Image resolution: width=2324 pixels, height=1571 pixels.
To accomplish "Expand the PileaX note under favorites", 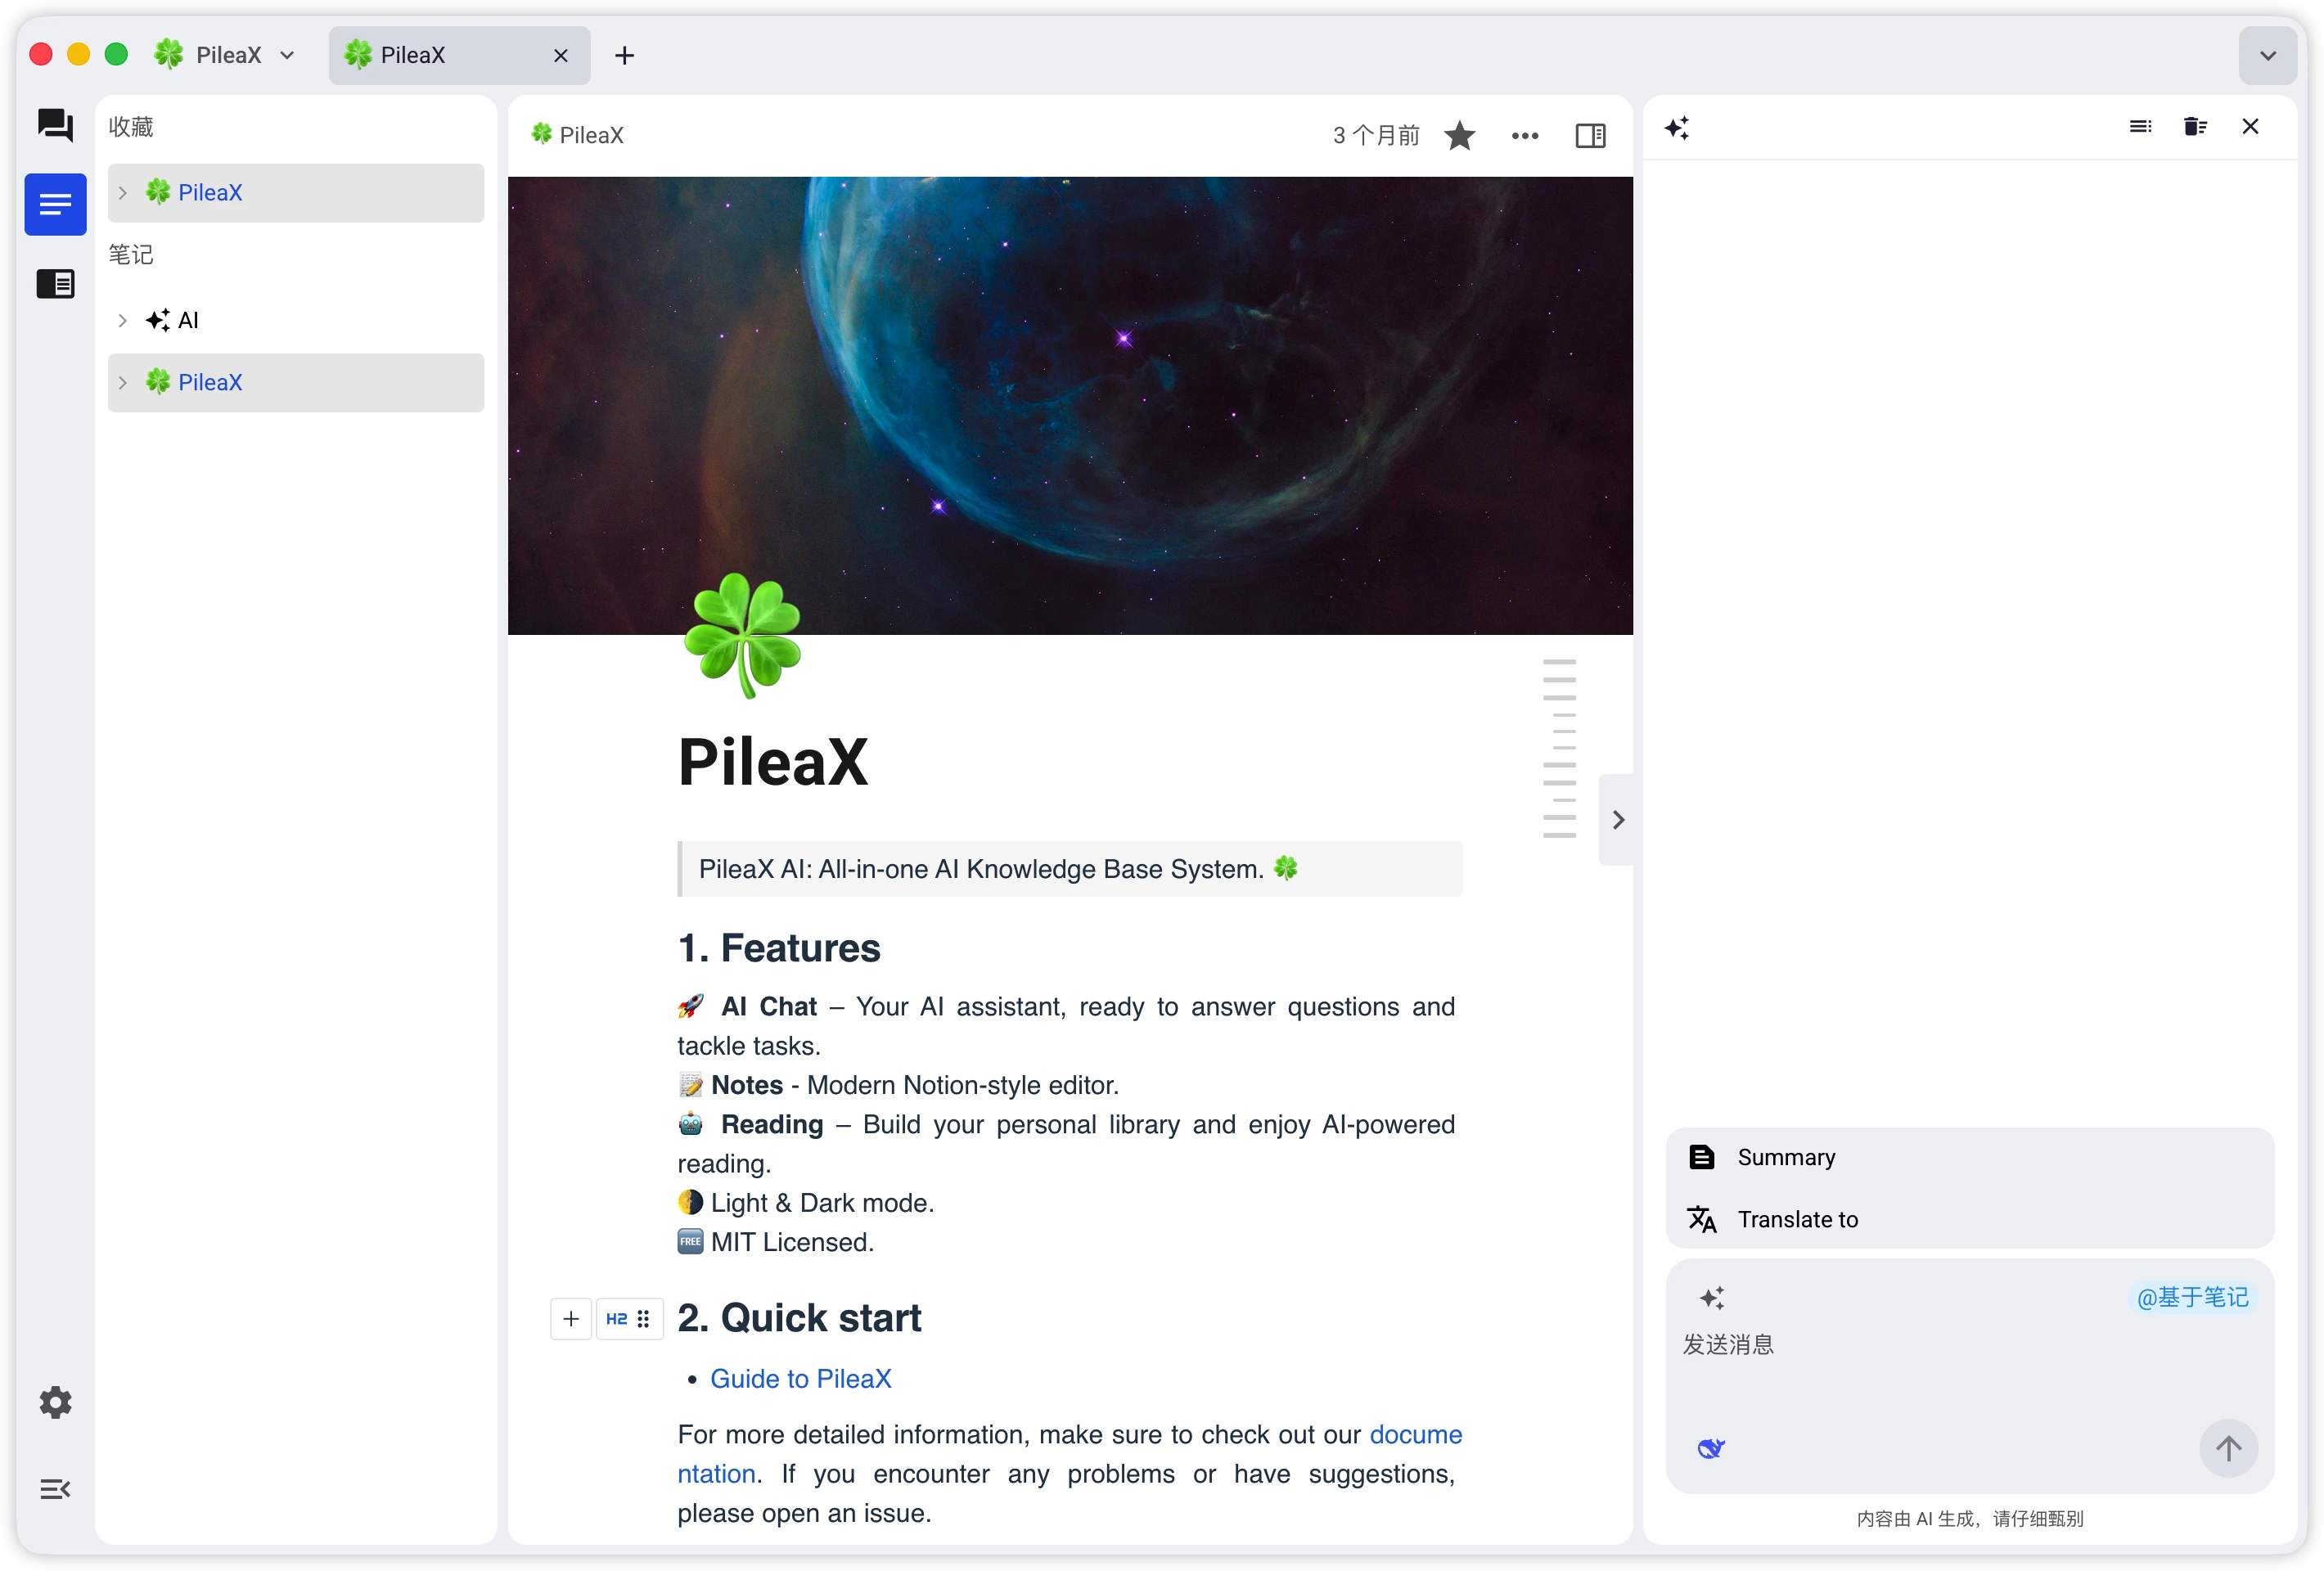I will point(122,192).
